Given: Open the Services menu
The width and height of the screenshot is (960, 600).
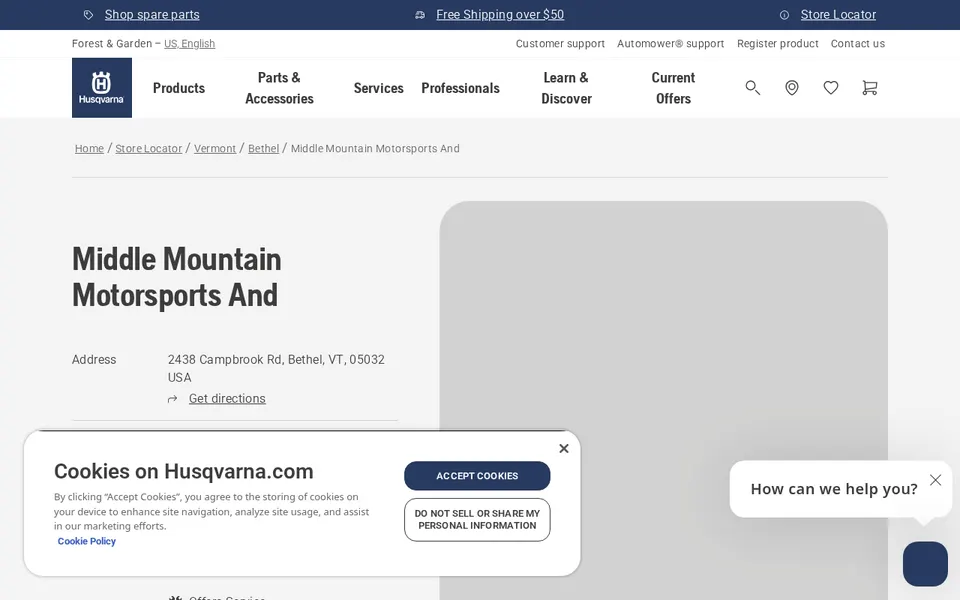Looking at the screenshot, I should click(378, 88).
